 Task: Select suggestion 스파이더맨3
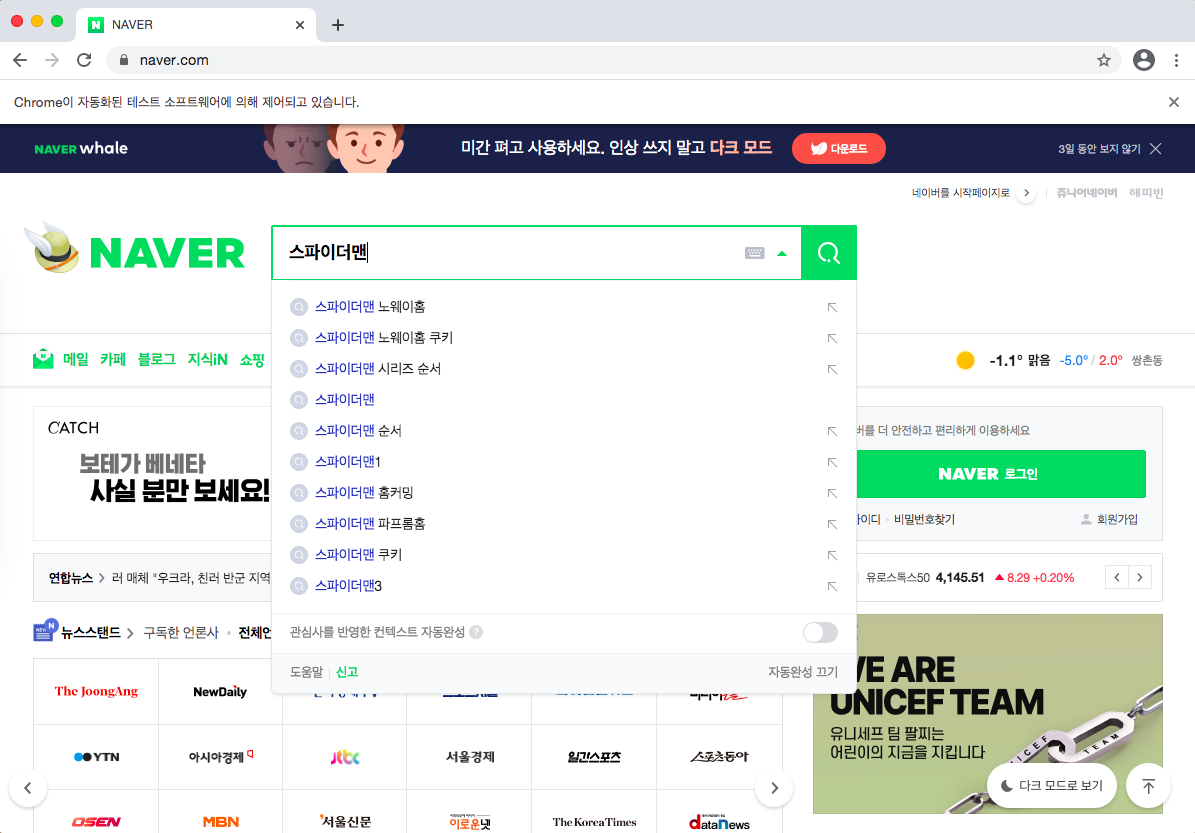pyautogui.click(x=348, y=585)
